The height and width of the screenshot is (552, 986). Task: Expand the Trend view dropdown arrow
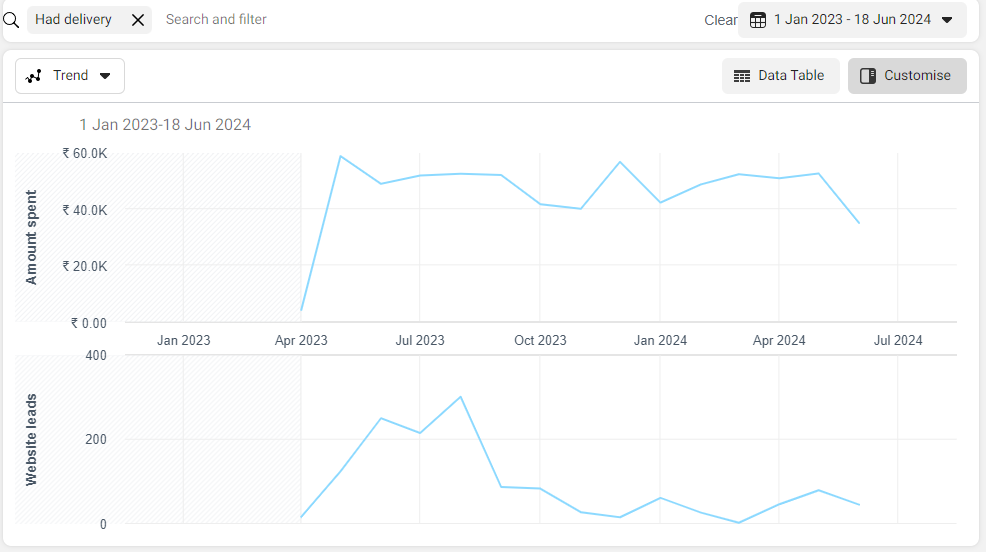(x=105, y=76)
